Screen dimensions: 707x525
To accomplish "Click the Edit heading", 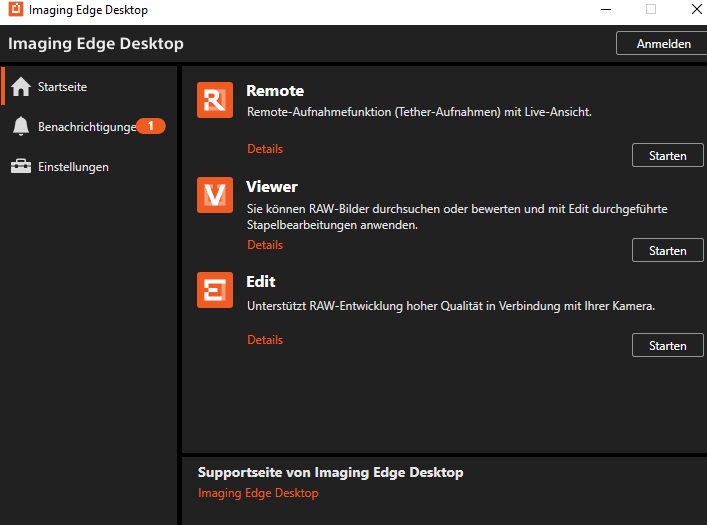I will pyautogui.click(x=261, y=281).
